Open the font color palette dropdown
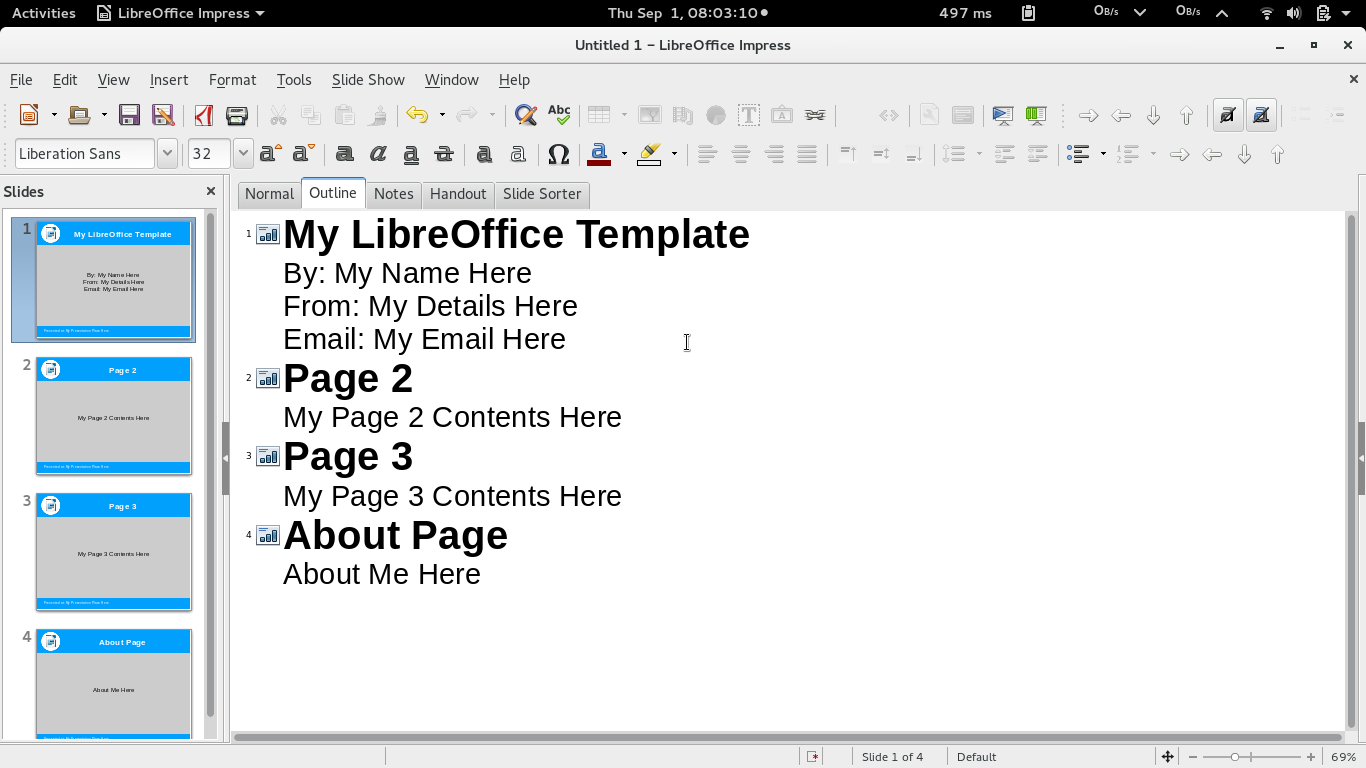Screen dimensions: 1366x768 (624, 154)
